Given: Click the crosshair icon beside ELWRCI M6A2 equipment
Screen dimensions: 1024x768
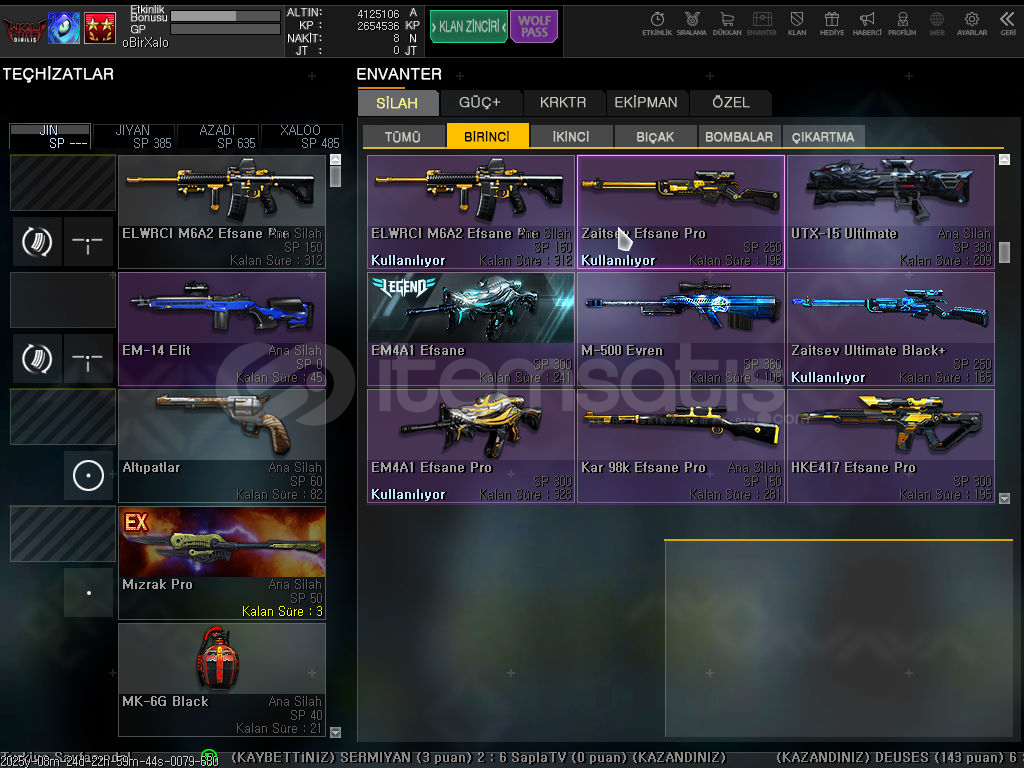Looking at the screenshot, I should (88, 242).
